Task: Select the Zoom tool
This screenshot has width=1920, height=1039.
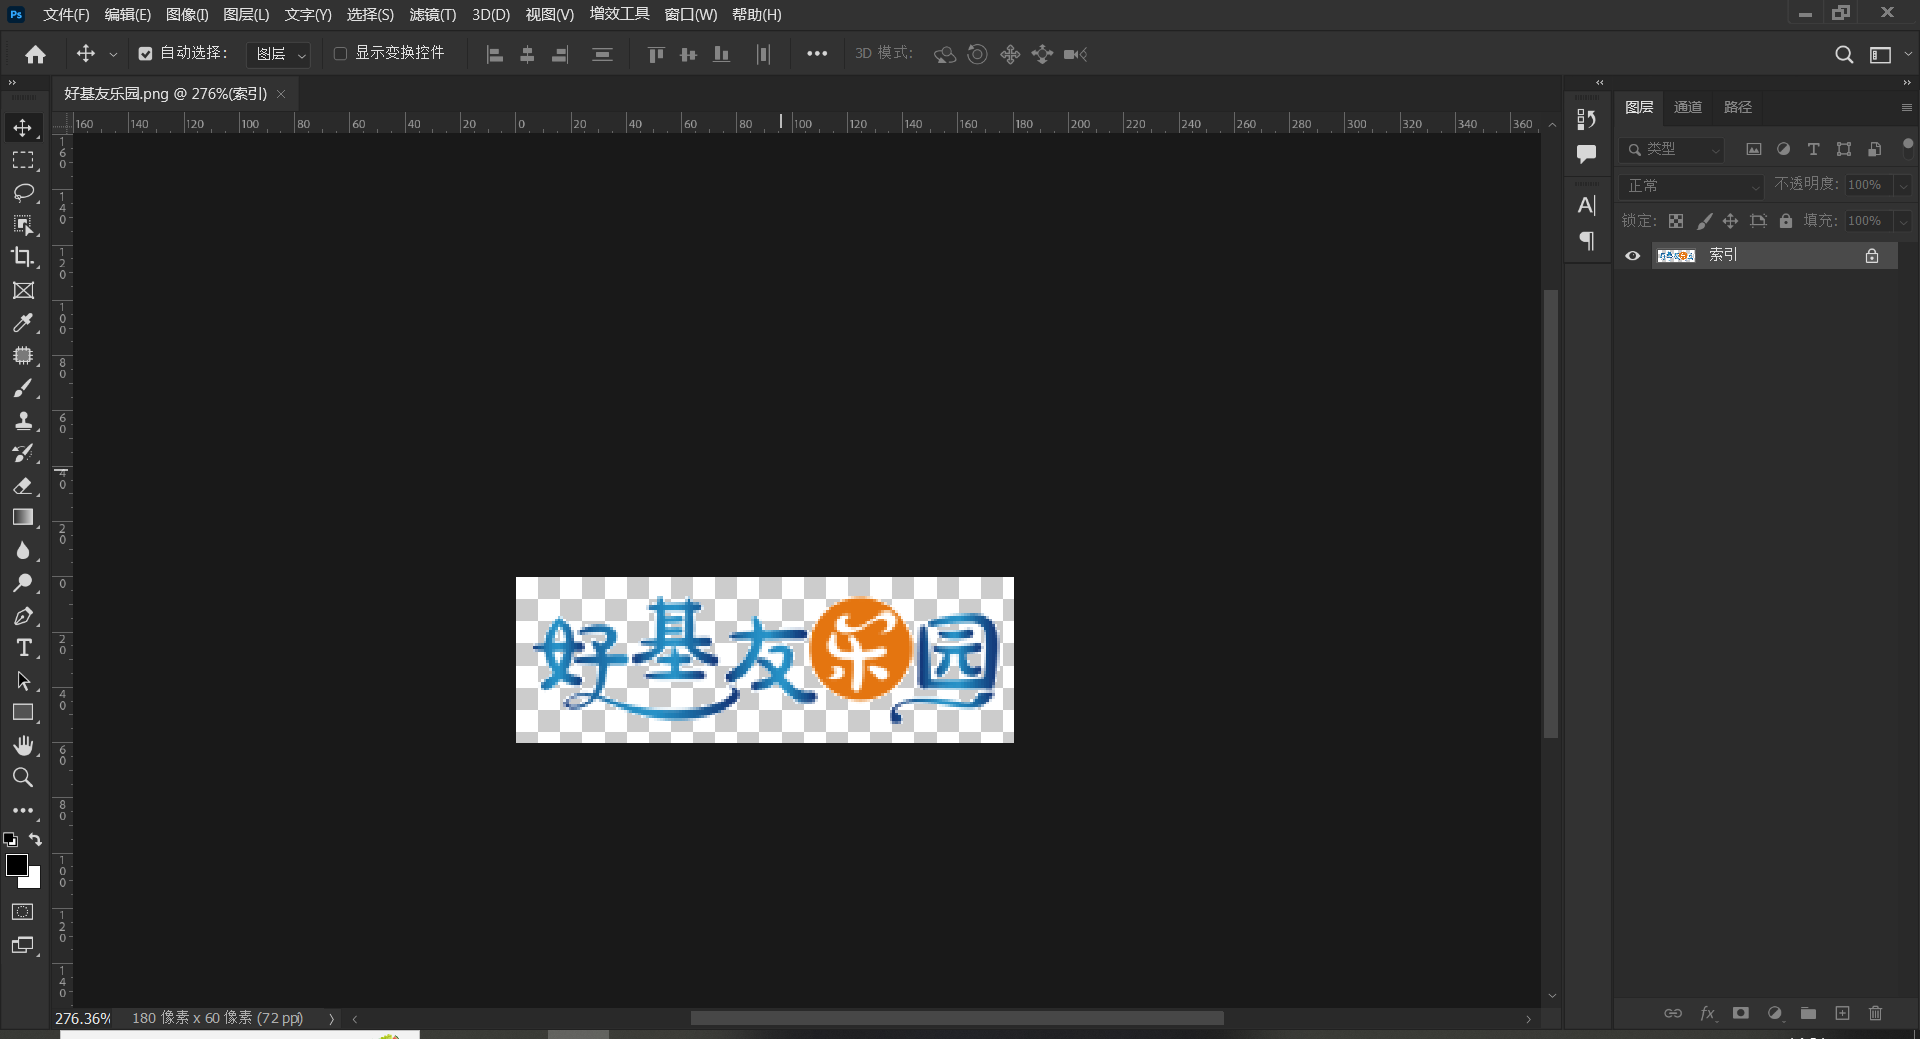Action: coord(24,778)
